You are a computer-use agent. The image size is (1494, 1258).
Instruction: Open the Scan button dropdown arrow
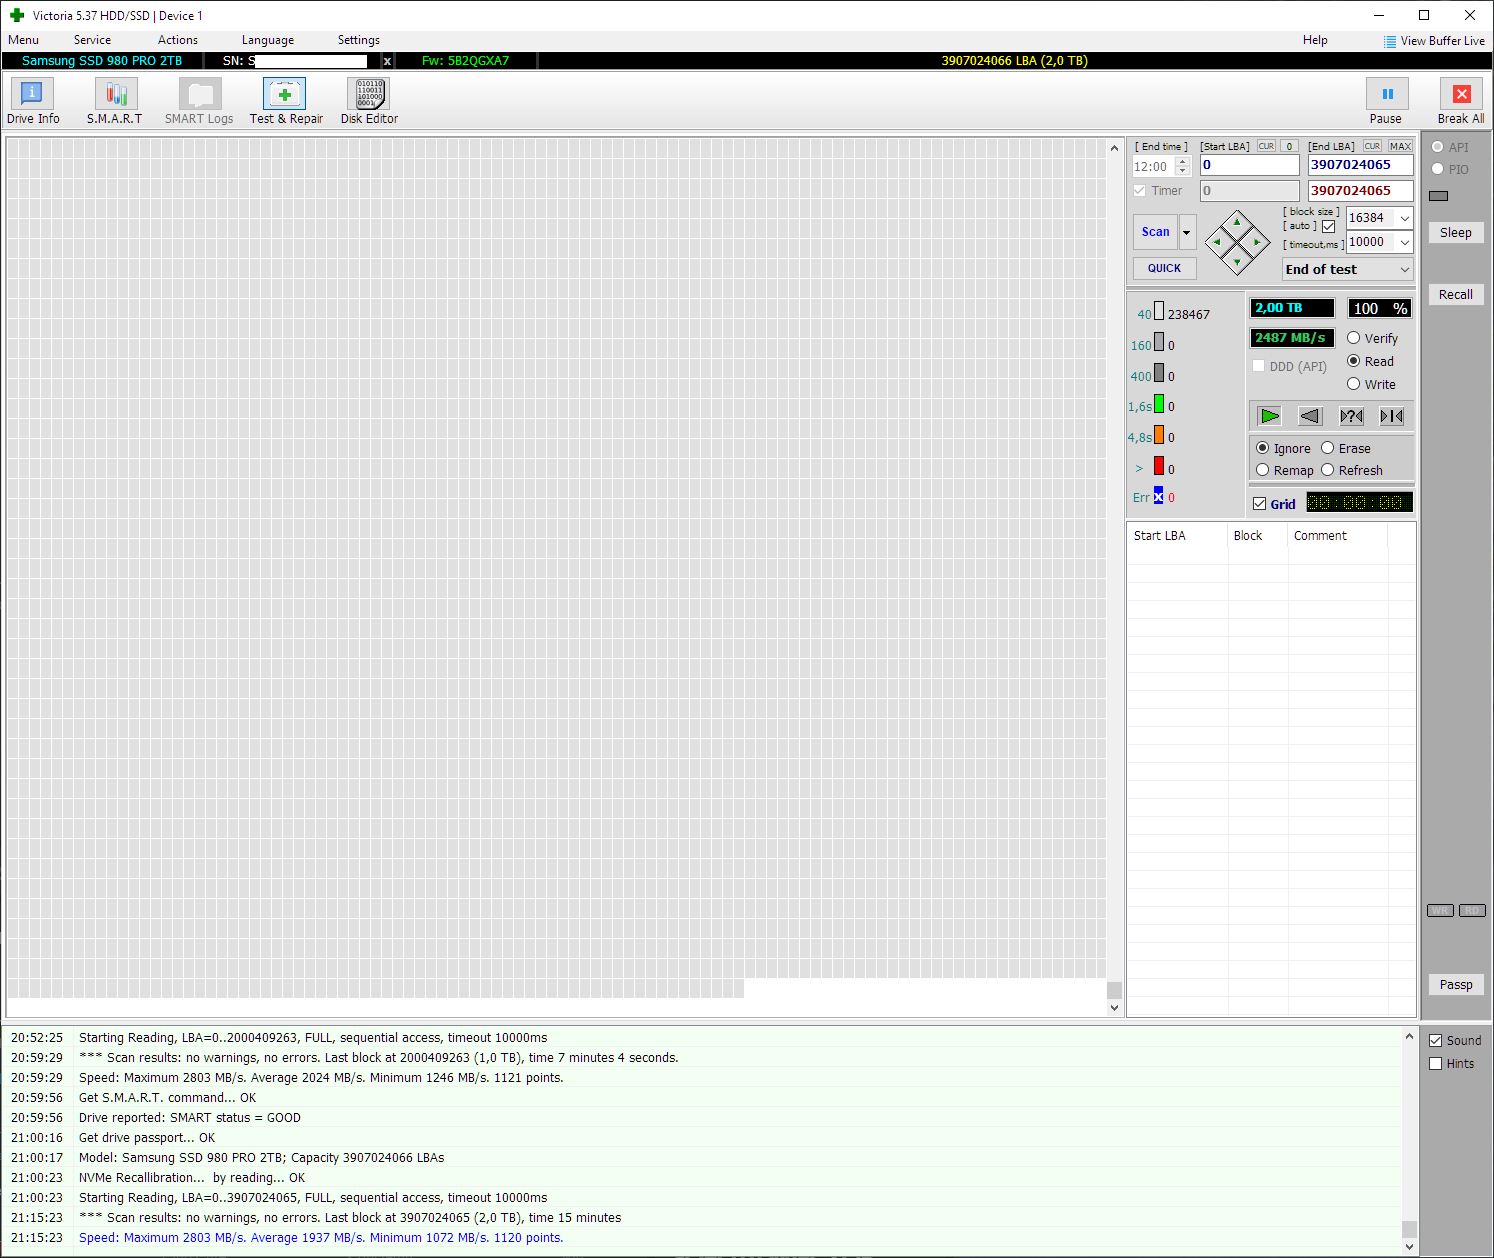[1187, 232]
